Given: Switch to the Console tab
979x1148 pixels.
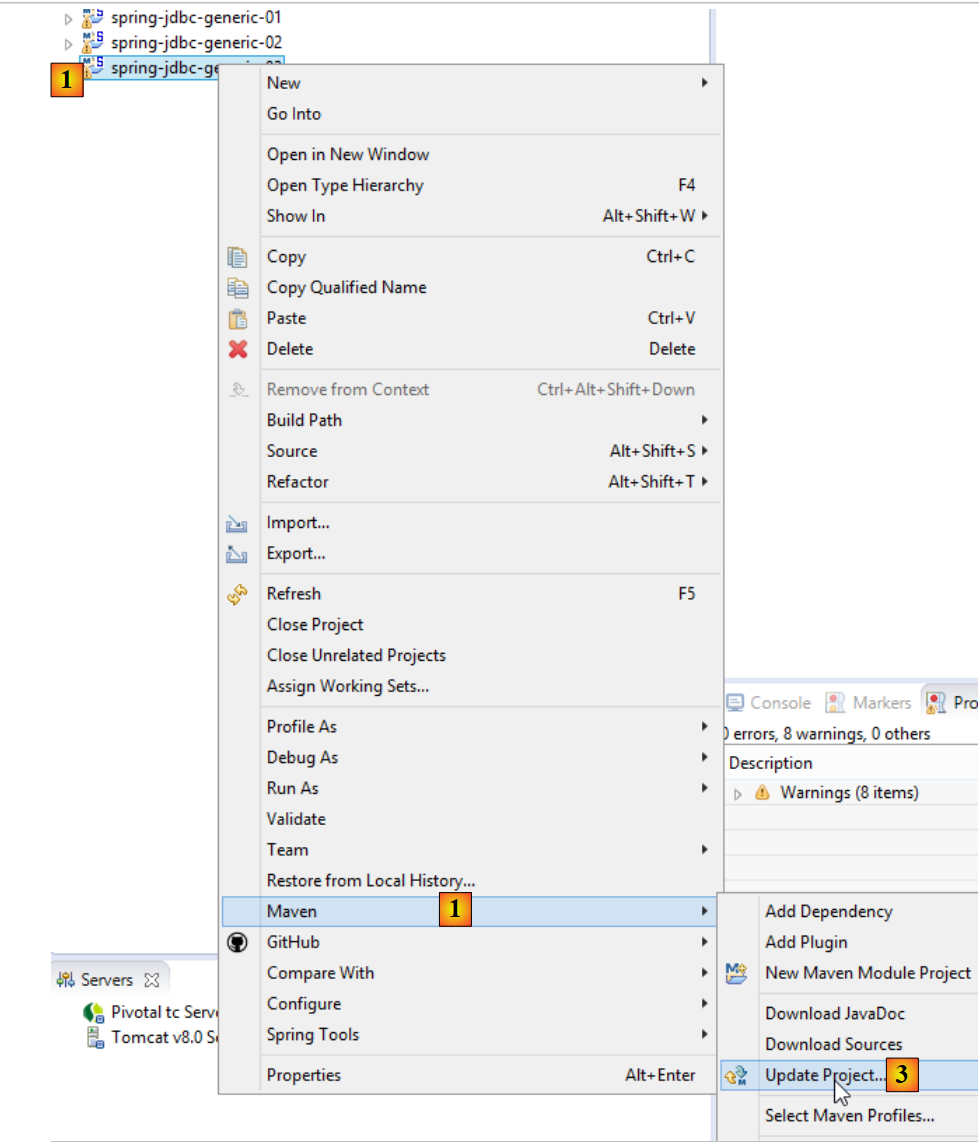Looking at the screenshot, I should 770,703.
